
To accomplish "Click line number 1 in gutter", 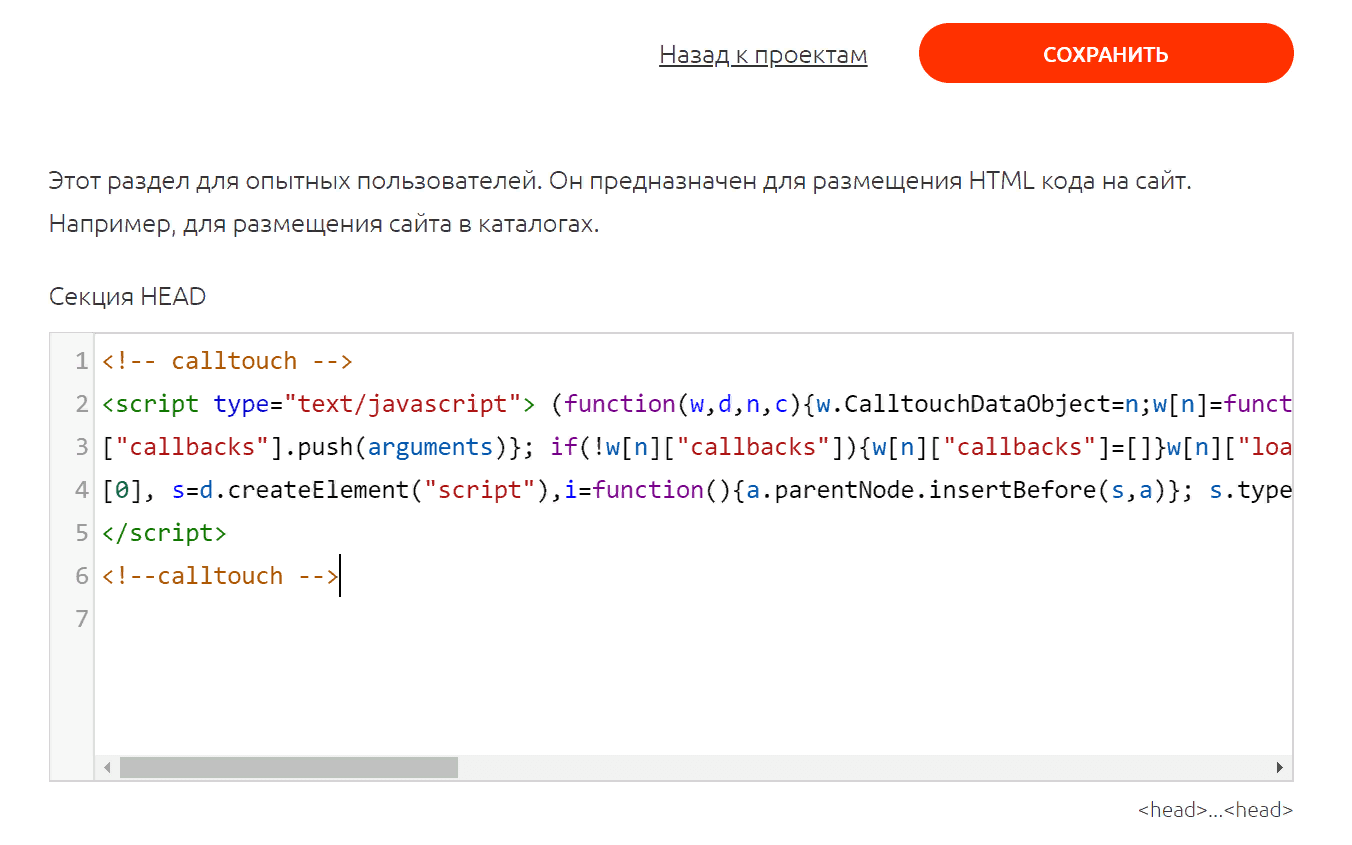I will pos(82,361).
